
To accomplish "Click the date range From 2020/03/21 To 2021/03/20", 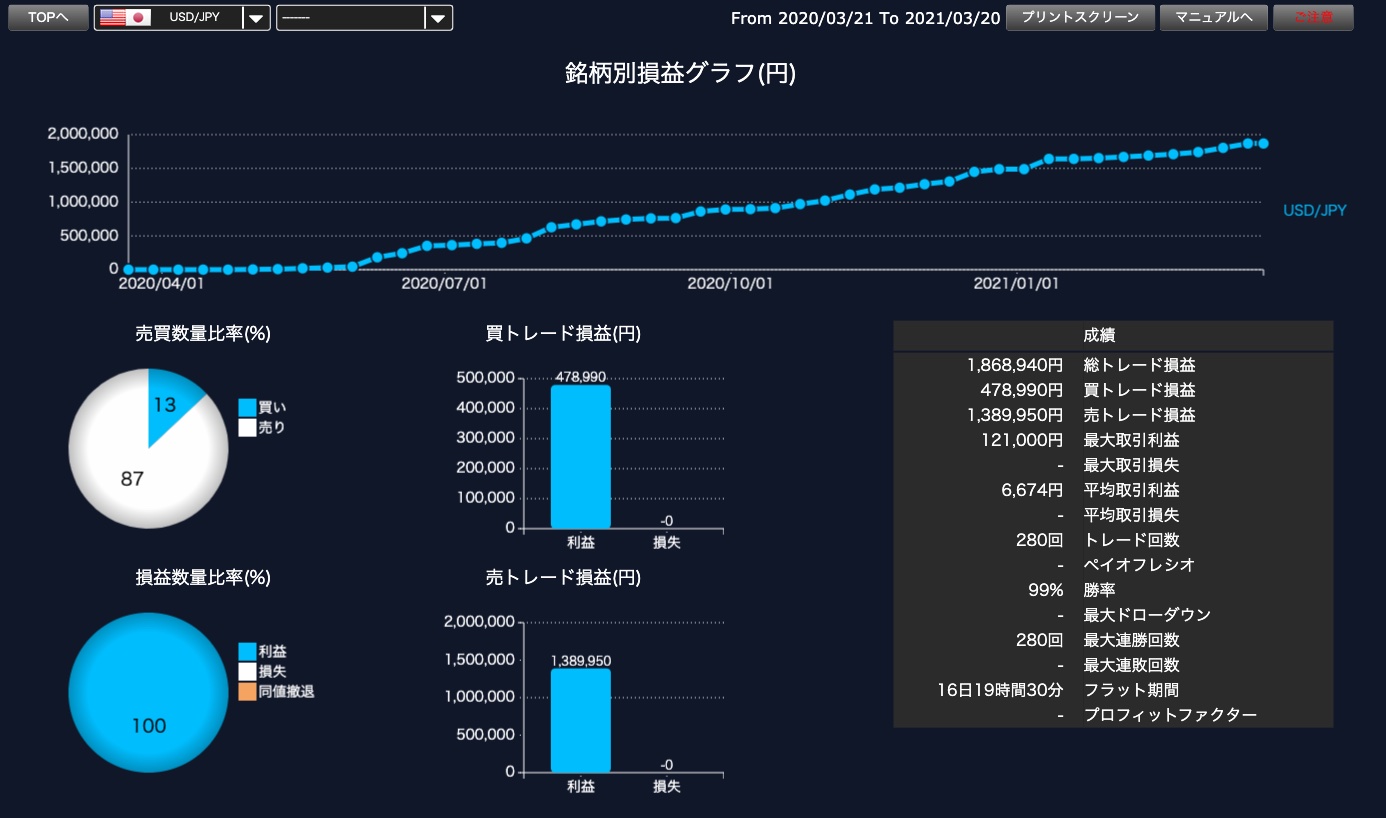I will 865,18.
